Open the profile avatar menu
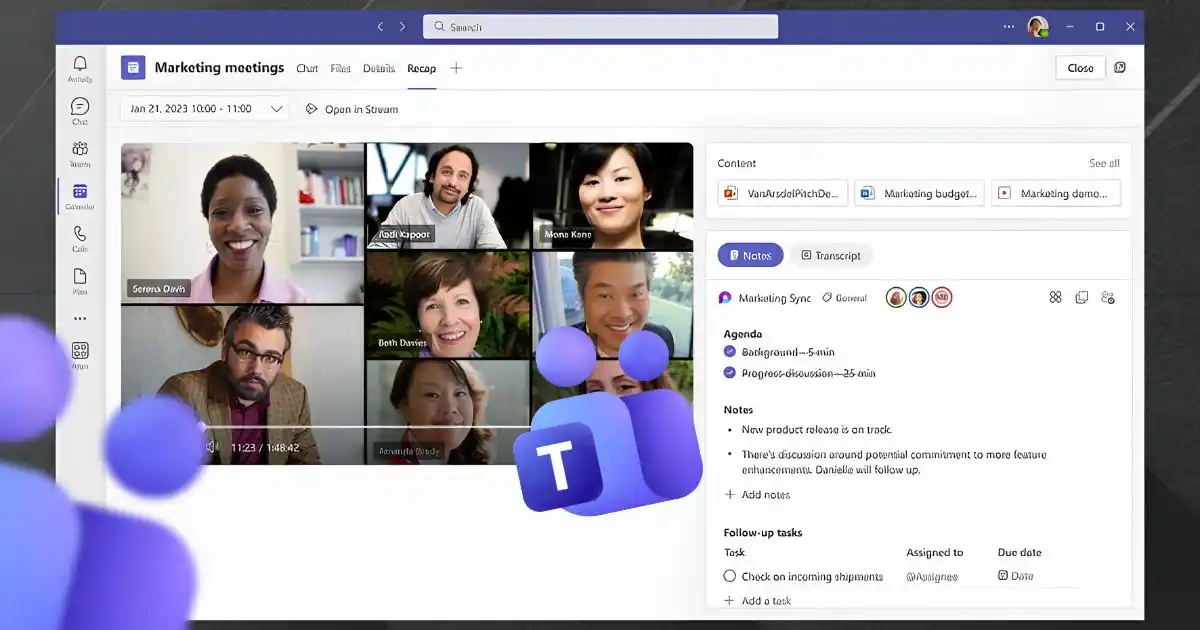Viewport: 1200px width, 630px height. tap(1038, 27)
